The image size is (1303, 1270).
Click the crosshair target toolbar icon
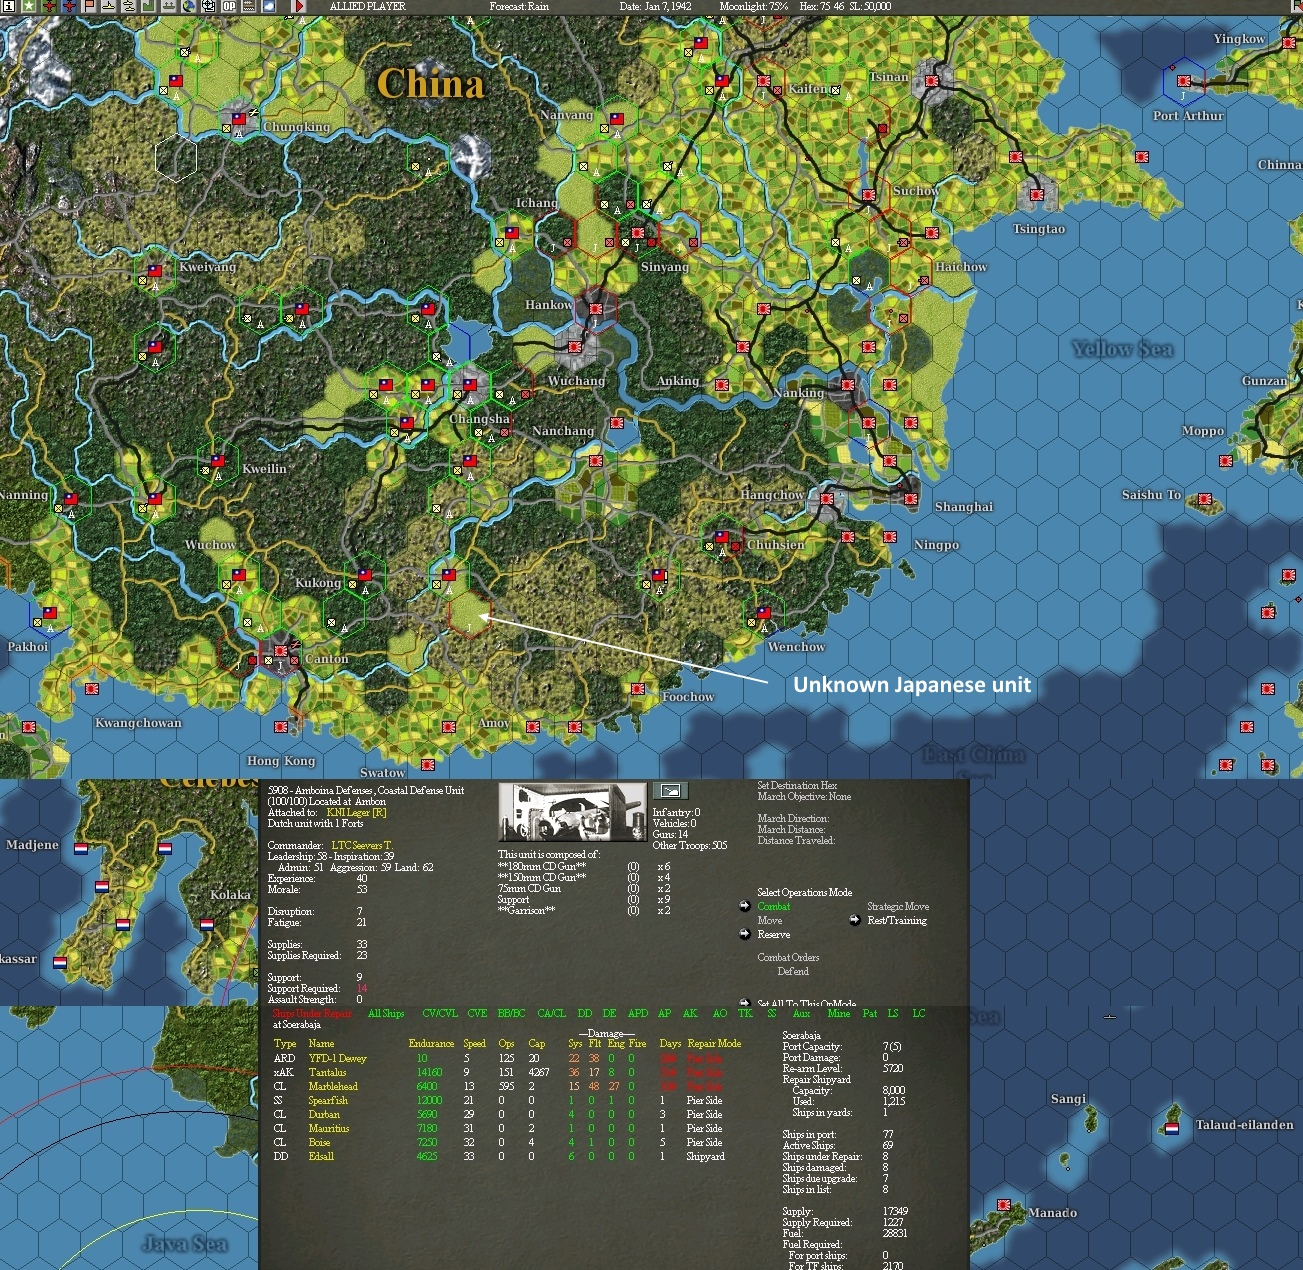209,6
